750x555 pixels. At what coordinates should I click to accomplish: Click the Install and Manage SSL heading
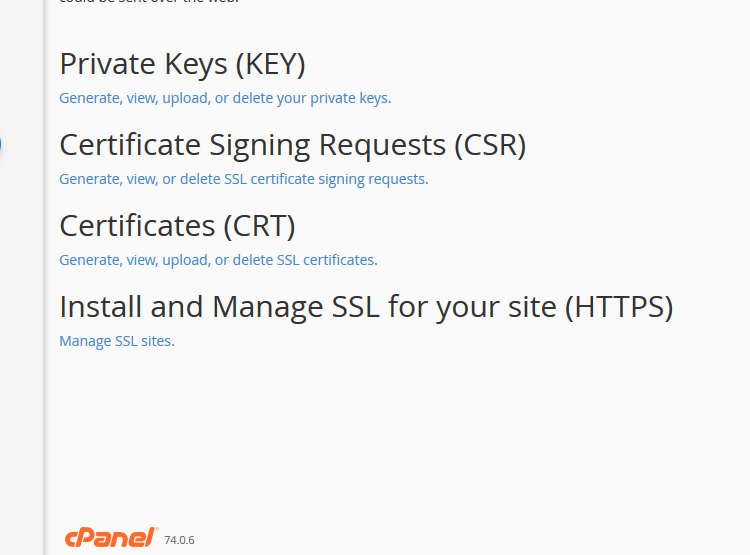click(x=366, y=307)
